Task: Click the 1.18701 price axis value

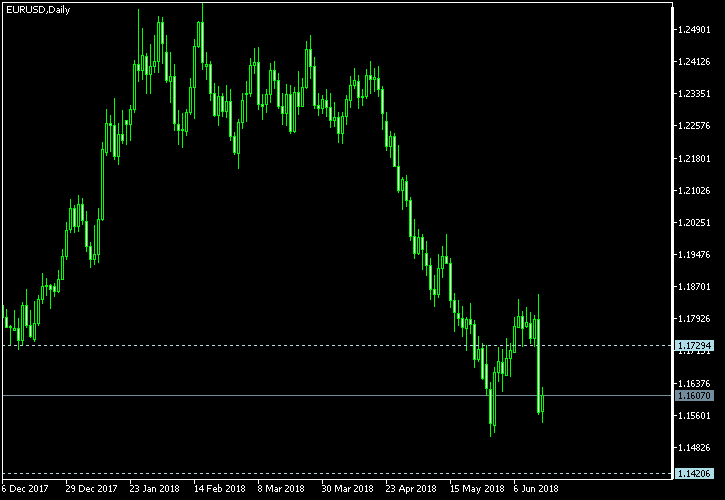Action: point(694,287)
